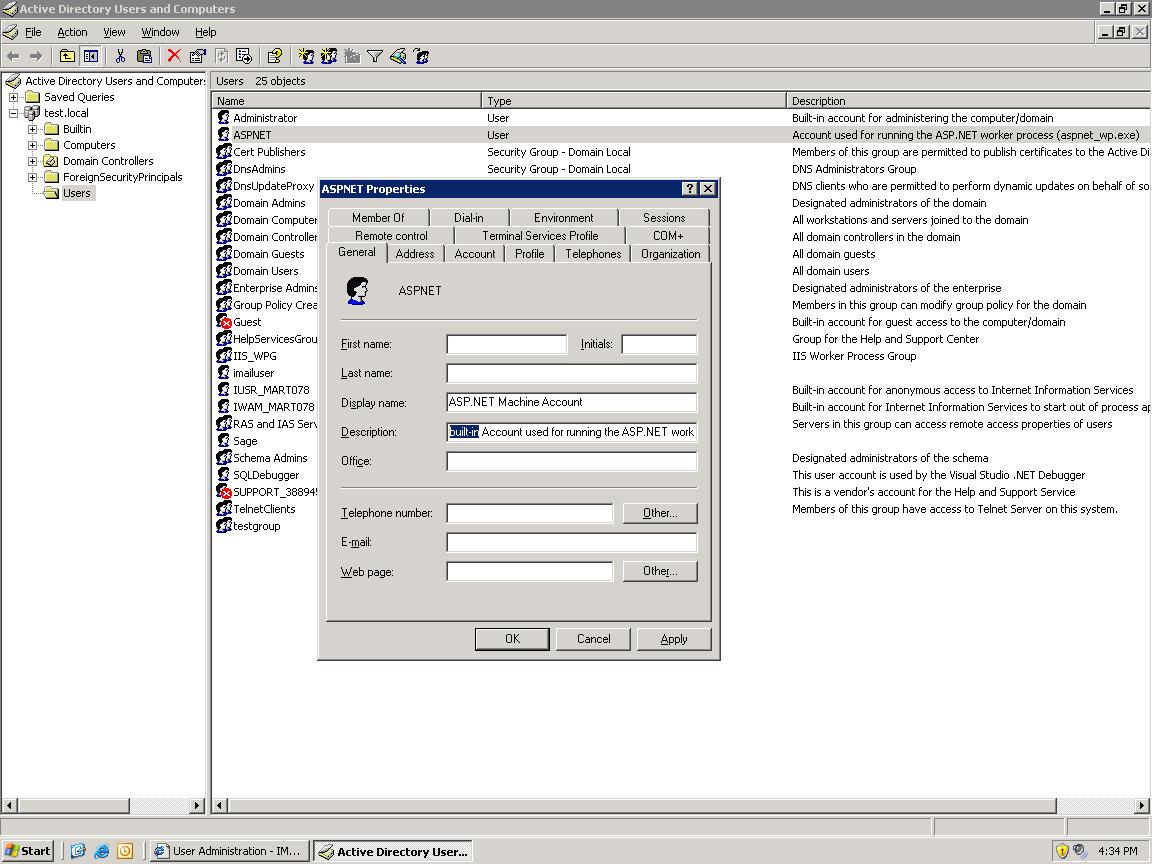This screenshot has width=1152, height=864.
Task: Expand the Saved Queries node
Action: [13, 97]
